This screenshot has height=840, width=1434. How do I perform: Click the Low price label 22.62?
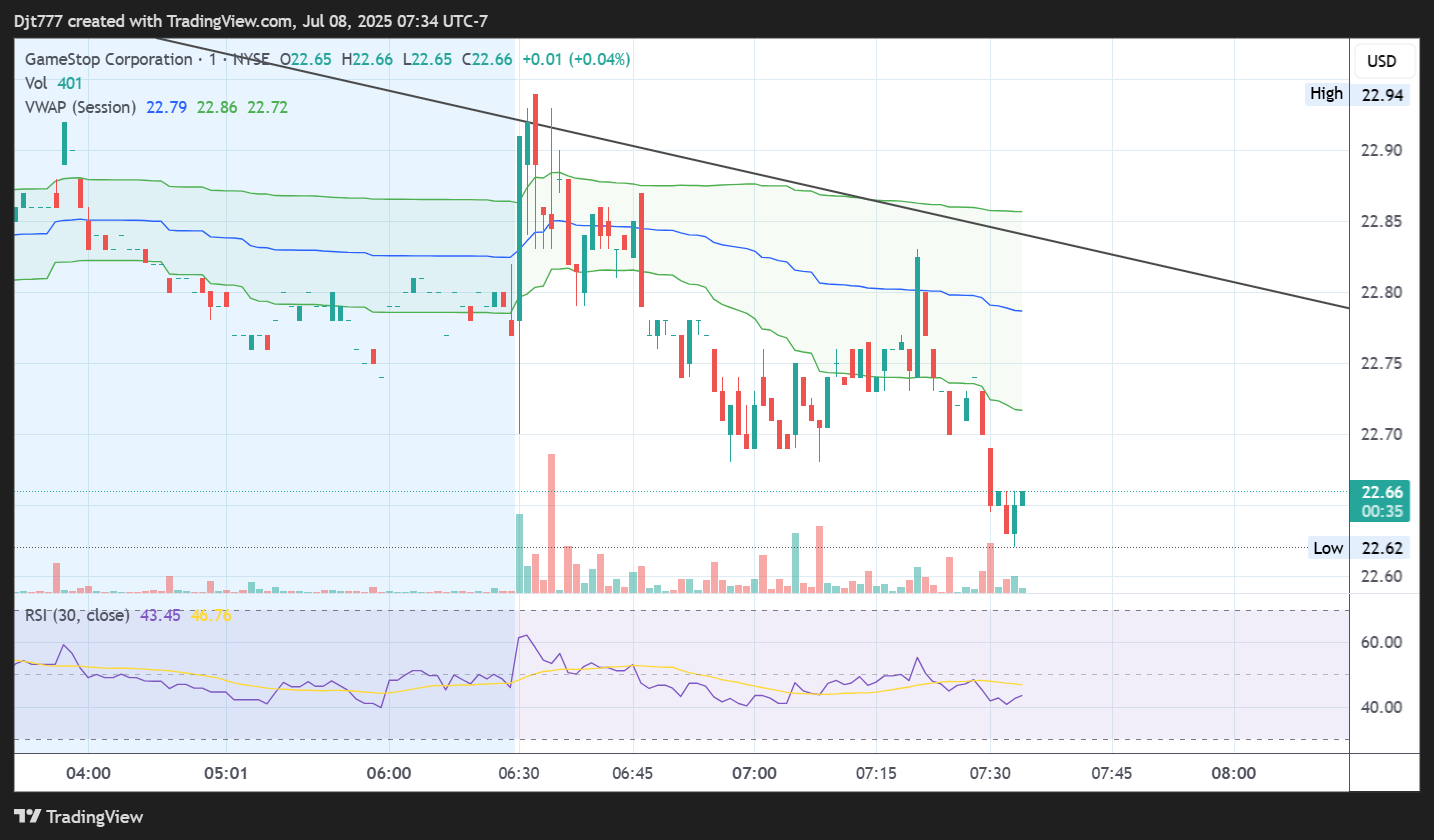pyautogui.click(x=1359, y=547)
